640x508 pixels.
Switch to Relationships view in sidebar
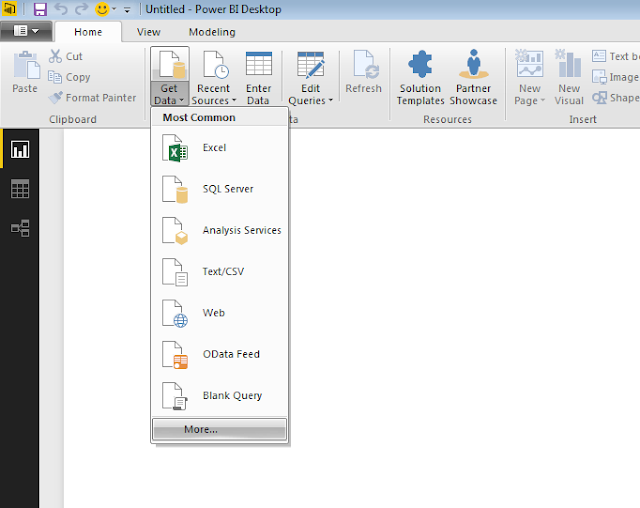point(20,228)
